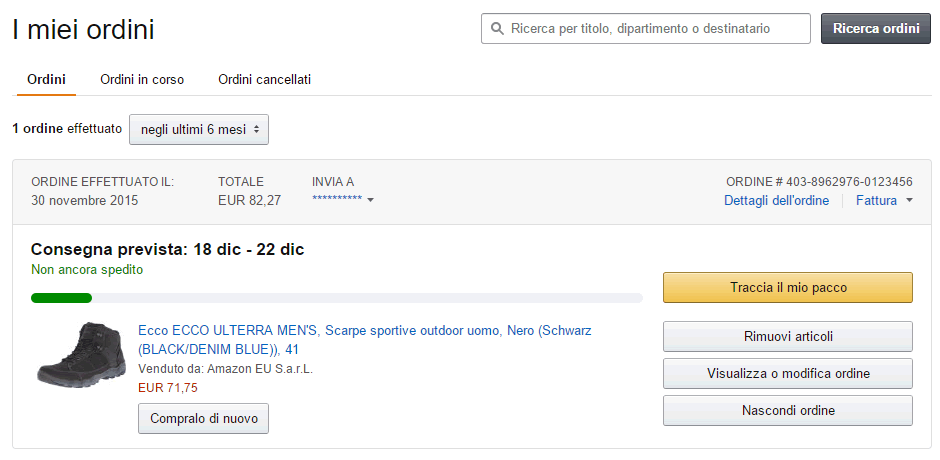Image resolution: width=940 pixels, height=460 pixels.
Task: Open Dettagli dell'ordine link
Action: pyautogui.click(x=776, y=201)
